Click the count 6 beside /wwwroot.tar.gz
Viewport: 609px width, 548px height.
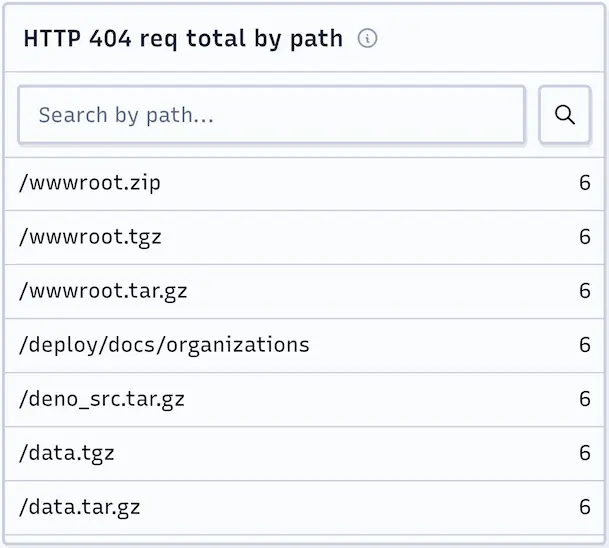point(585,291)
